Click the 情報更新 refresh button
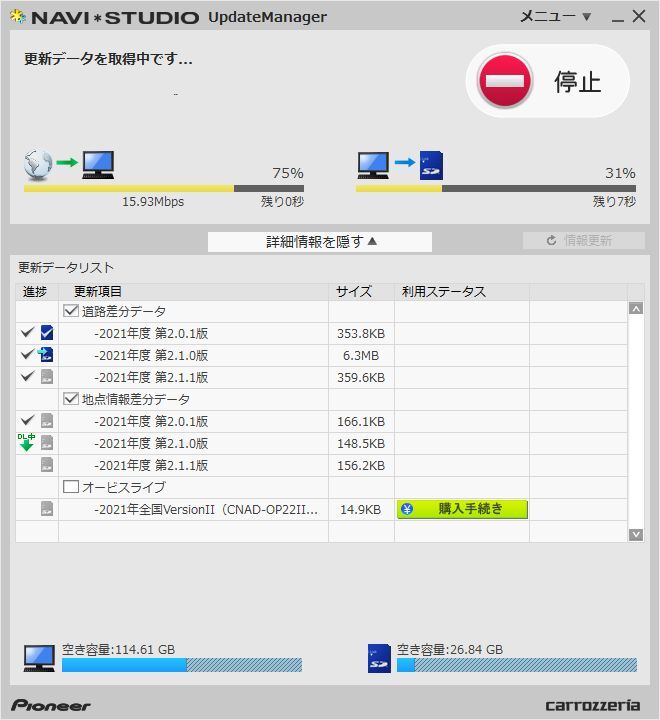Viewport: 660px width, 720px height. tap(584, 240)
